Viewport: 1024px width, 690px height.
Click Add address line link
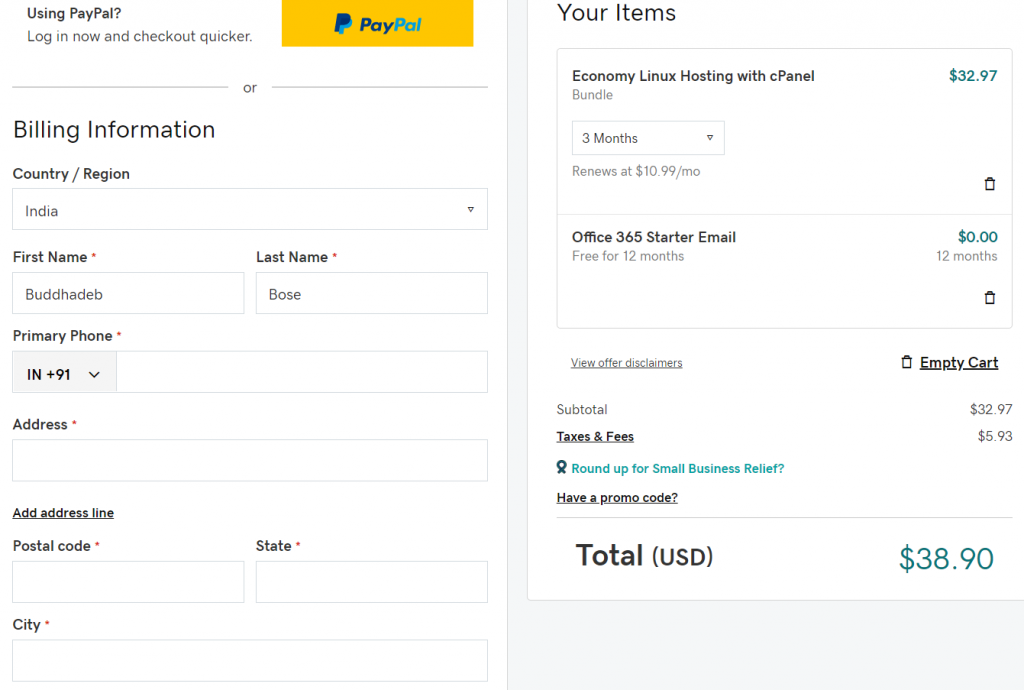click(63, 513)
